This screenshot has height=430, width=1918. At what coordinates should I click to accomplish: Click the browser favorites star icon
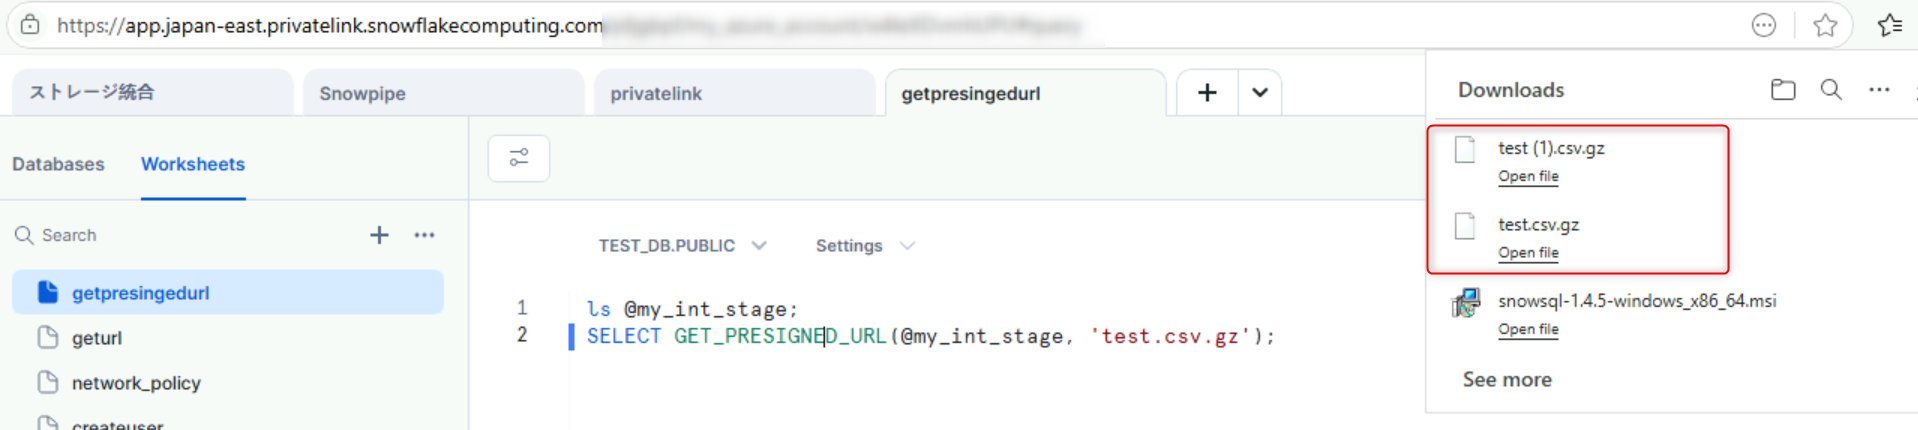point(1825,26)
